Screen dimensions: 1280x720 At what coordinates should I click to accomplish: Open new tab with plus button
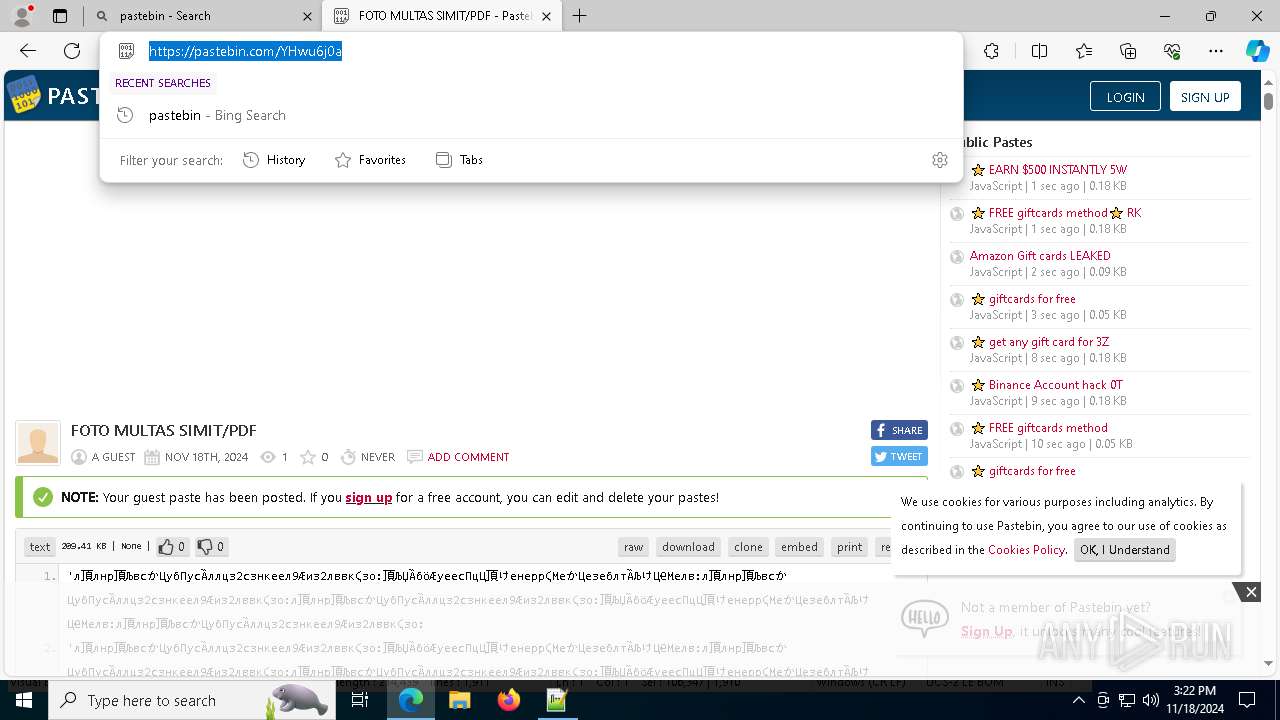pyautogui.click(x=579, y=16)
